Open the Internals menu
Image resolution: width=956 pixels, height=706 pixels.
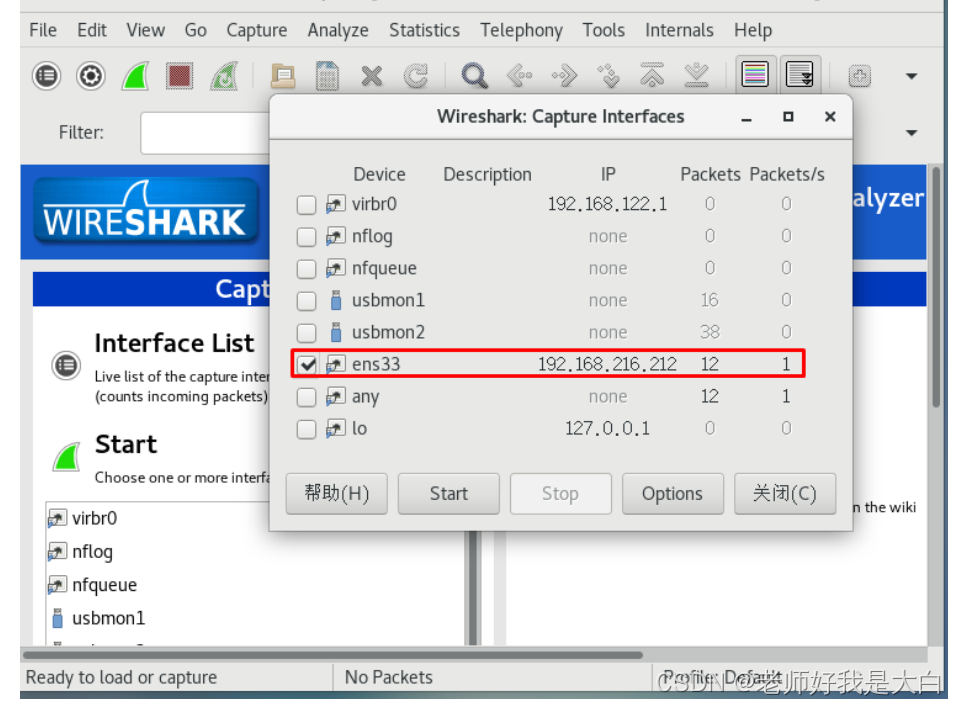(x=679, y=30)
